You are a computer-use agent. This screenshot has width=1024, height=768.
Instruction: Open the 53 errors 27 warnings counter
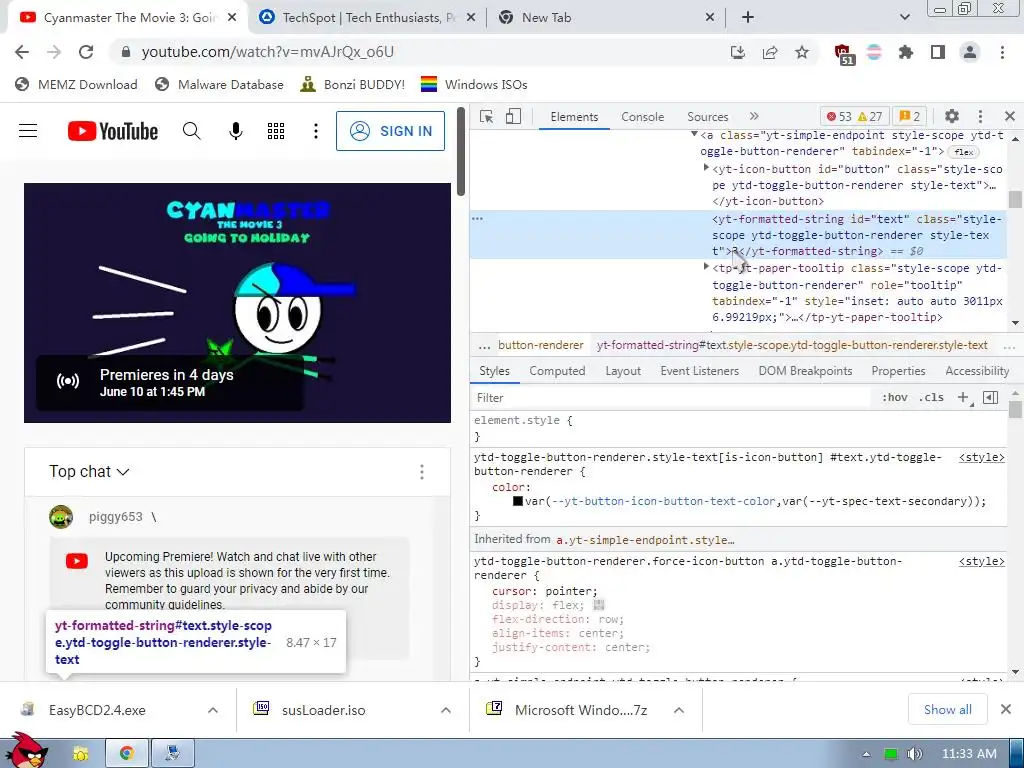(854, 116)
